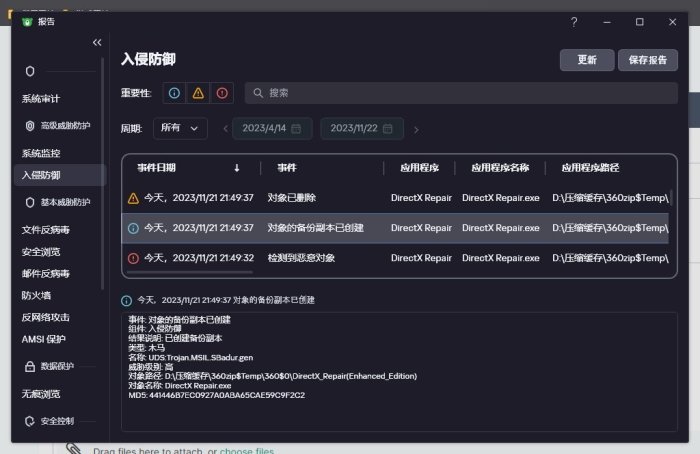Click shield icon of first sidebar section
700x454 pixels.
30,71
